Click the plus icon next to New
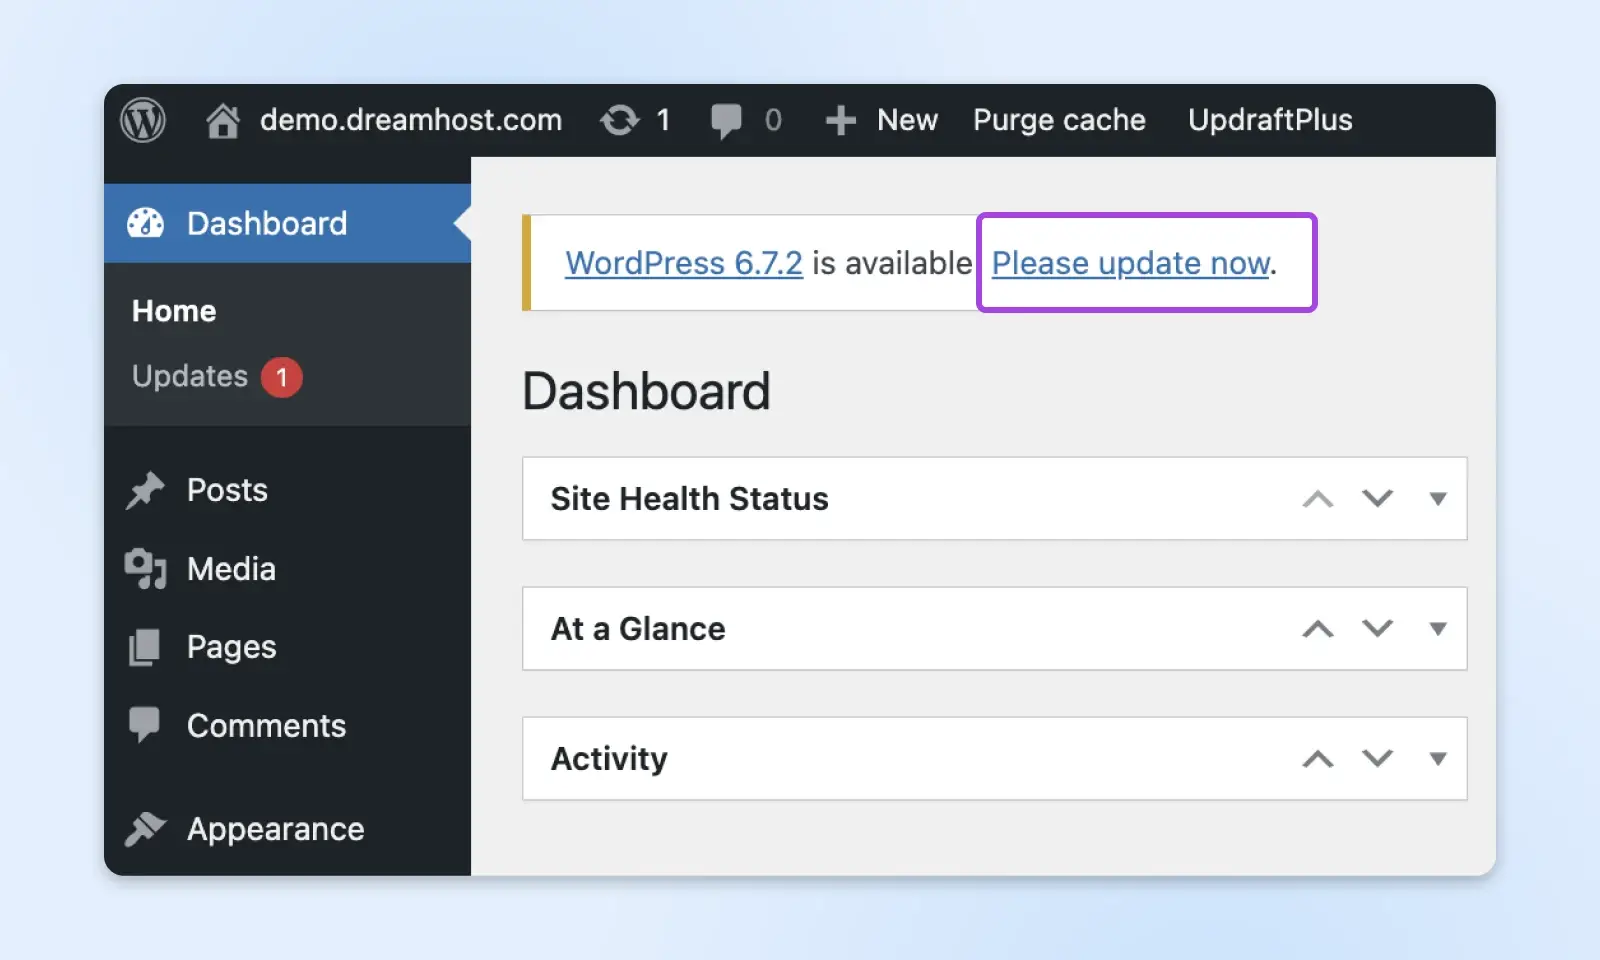Screen dimensions: 1600x960 click(x=840, y=121)
